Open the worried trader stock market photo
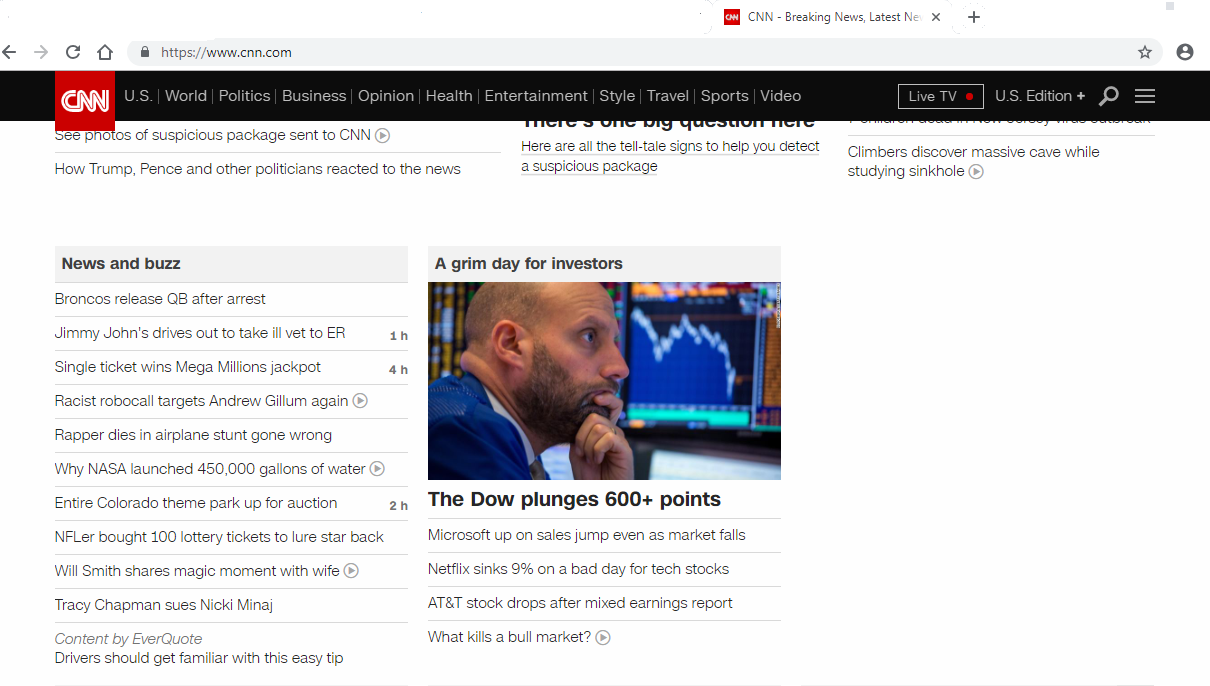This screenshot has height=686, width=1210. click(604, 381)
